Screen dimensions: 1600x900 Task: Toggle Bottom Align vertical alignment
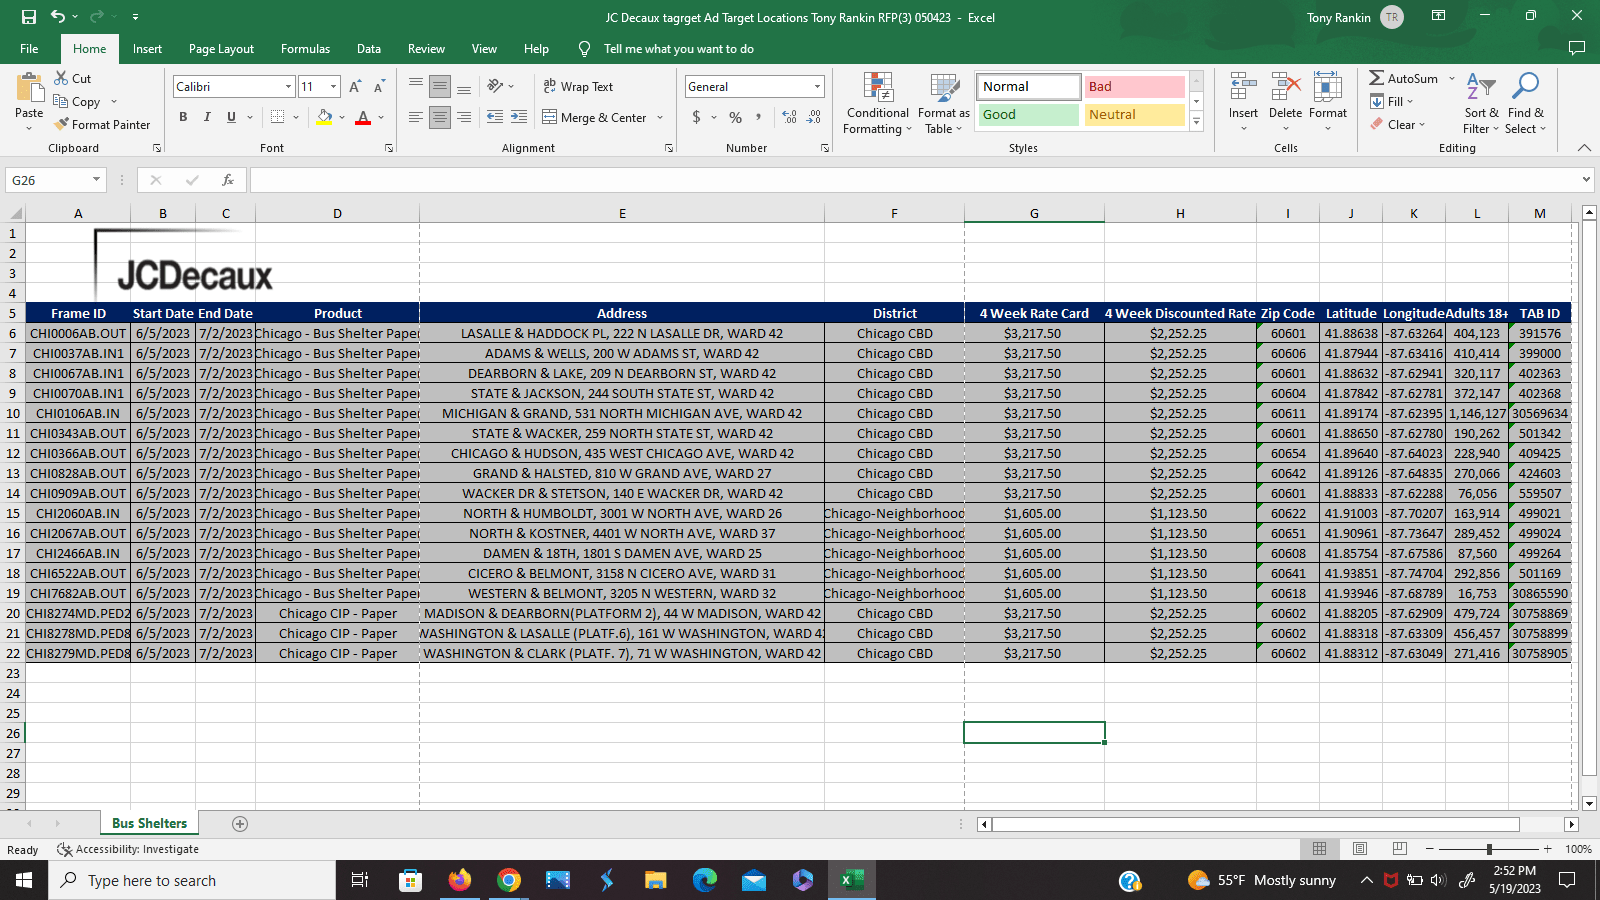coord(464,87)
